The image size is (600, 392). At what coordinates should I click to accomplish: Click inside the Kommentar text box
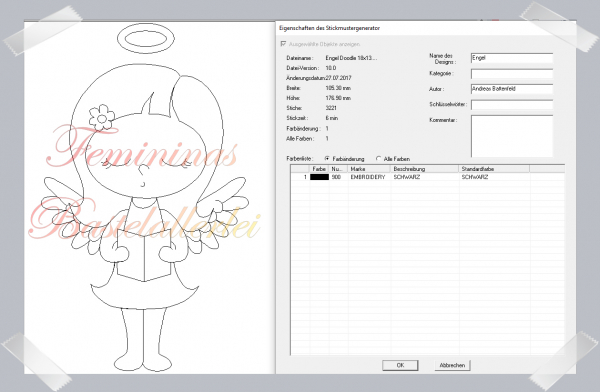click(512, 136)
